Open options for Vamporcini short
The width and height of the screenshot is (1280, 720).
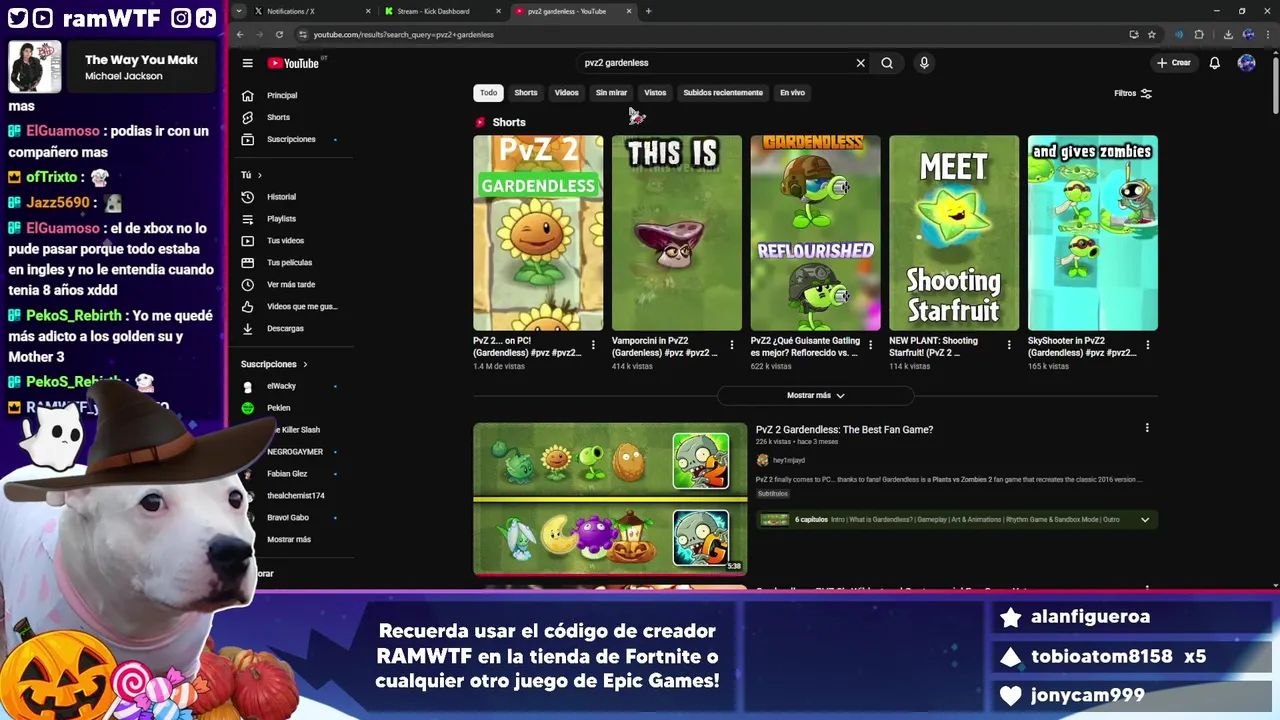(731, 345)
